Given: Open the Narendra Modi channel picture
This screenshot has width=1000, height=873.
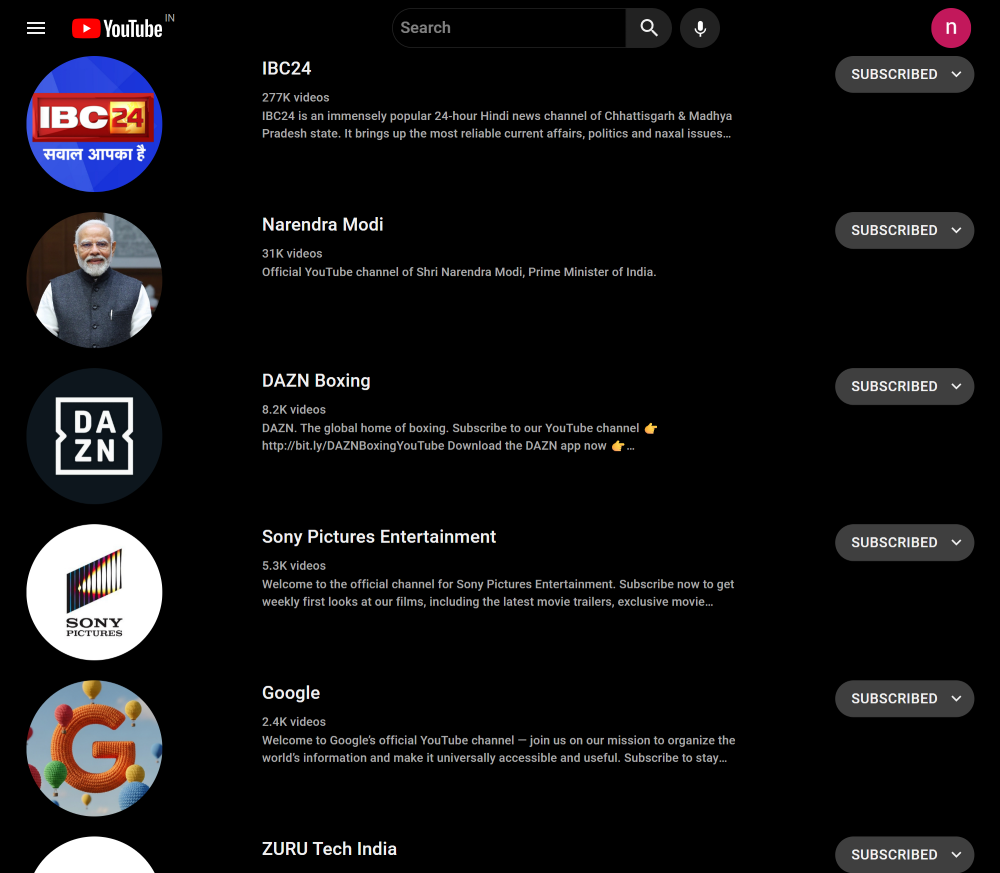Looking at the screenshot, I should 94,280.
